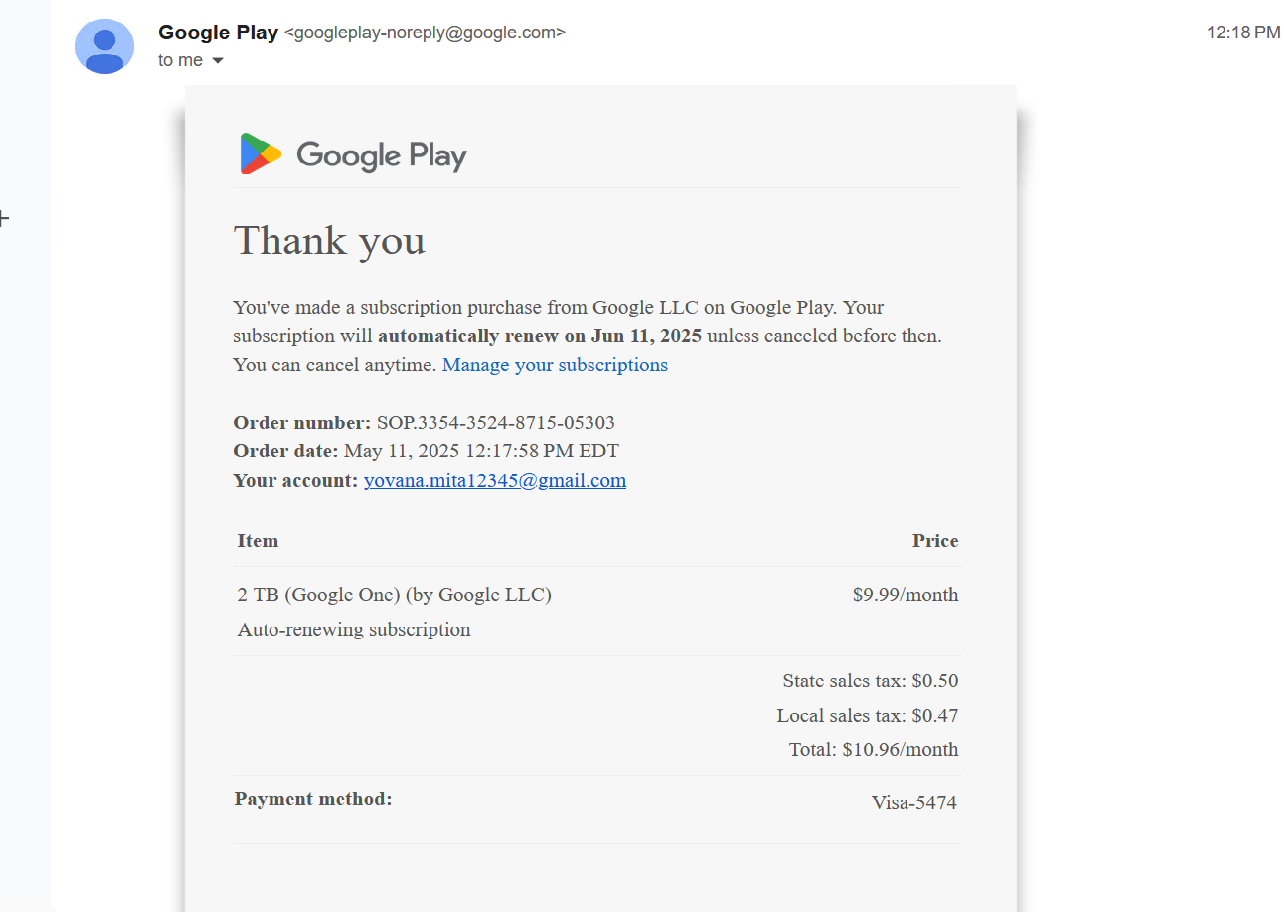Click the "Thank you" heading
Viewport: 1284px width, 912px height.
coord(329,241)
